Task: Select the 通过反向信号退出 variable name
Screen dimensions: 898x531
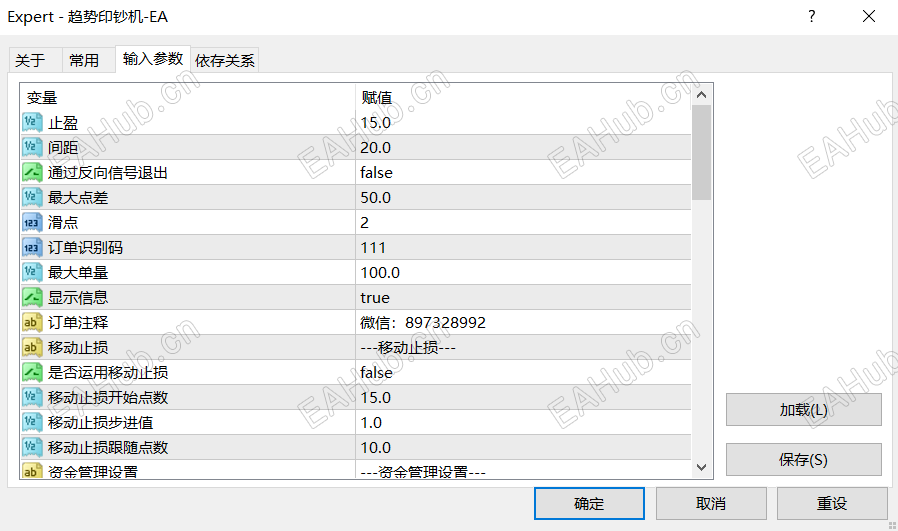Action: (108, 172)
